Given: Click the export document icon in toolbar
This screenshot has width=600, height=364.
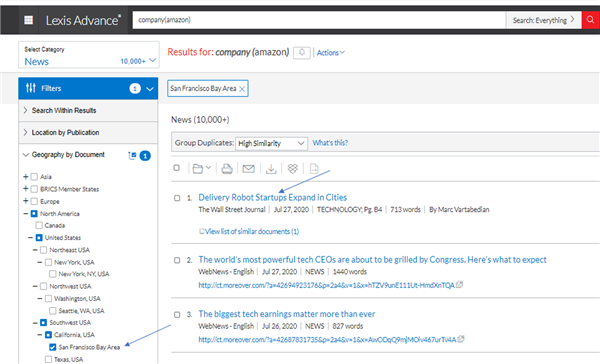Looking at the screenshot, I should pos(314,168).
